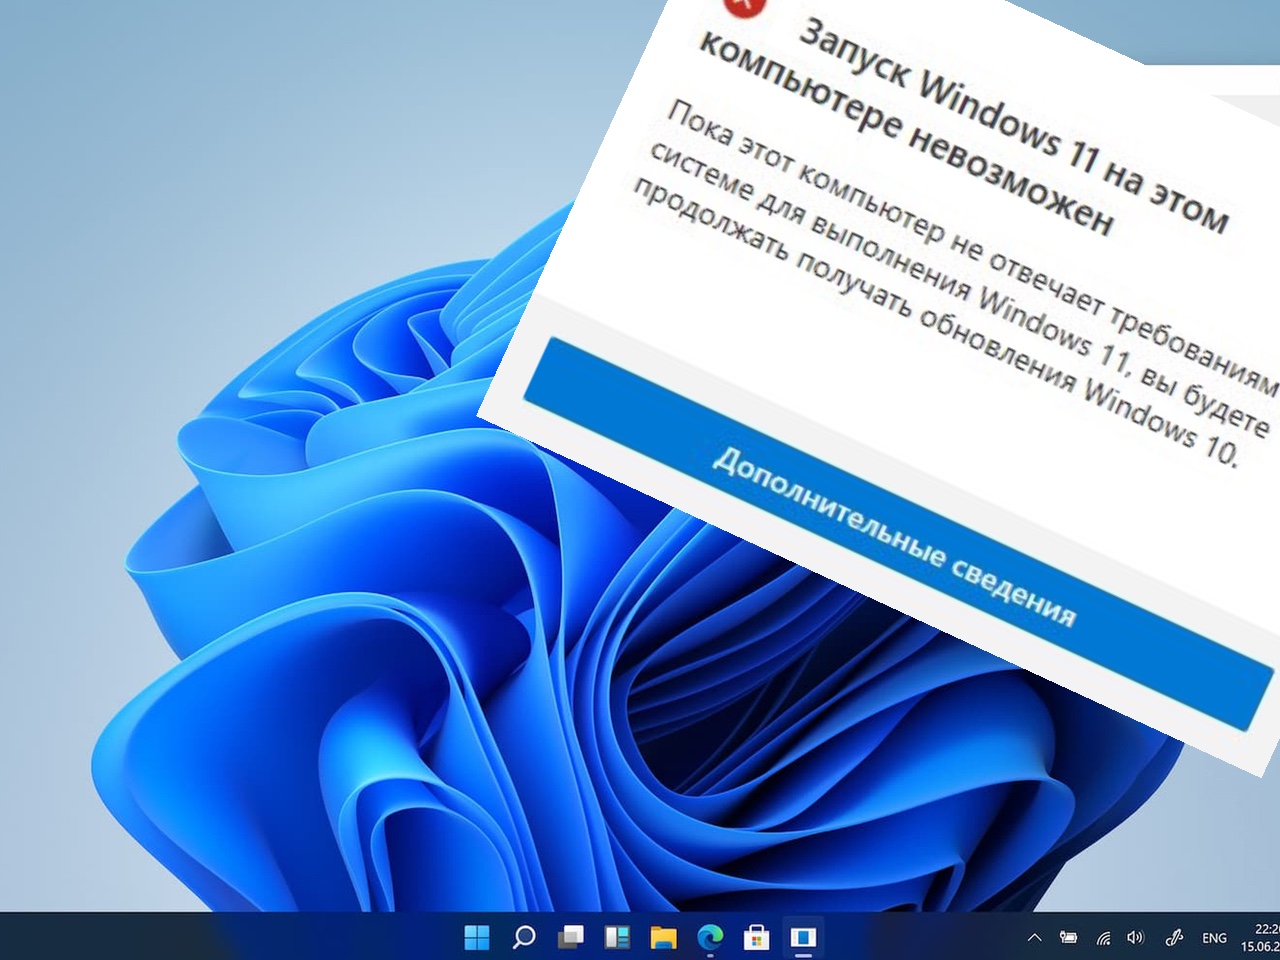Open taskbar Search

523,937
